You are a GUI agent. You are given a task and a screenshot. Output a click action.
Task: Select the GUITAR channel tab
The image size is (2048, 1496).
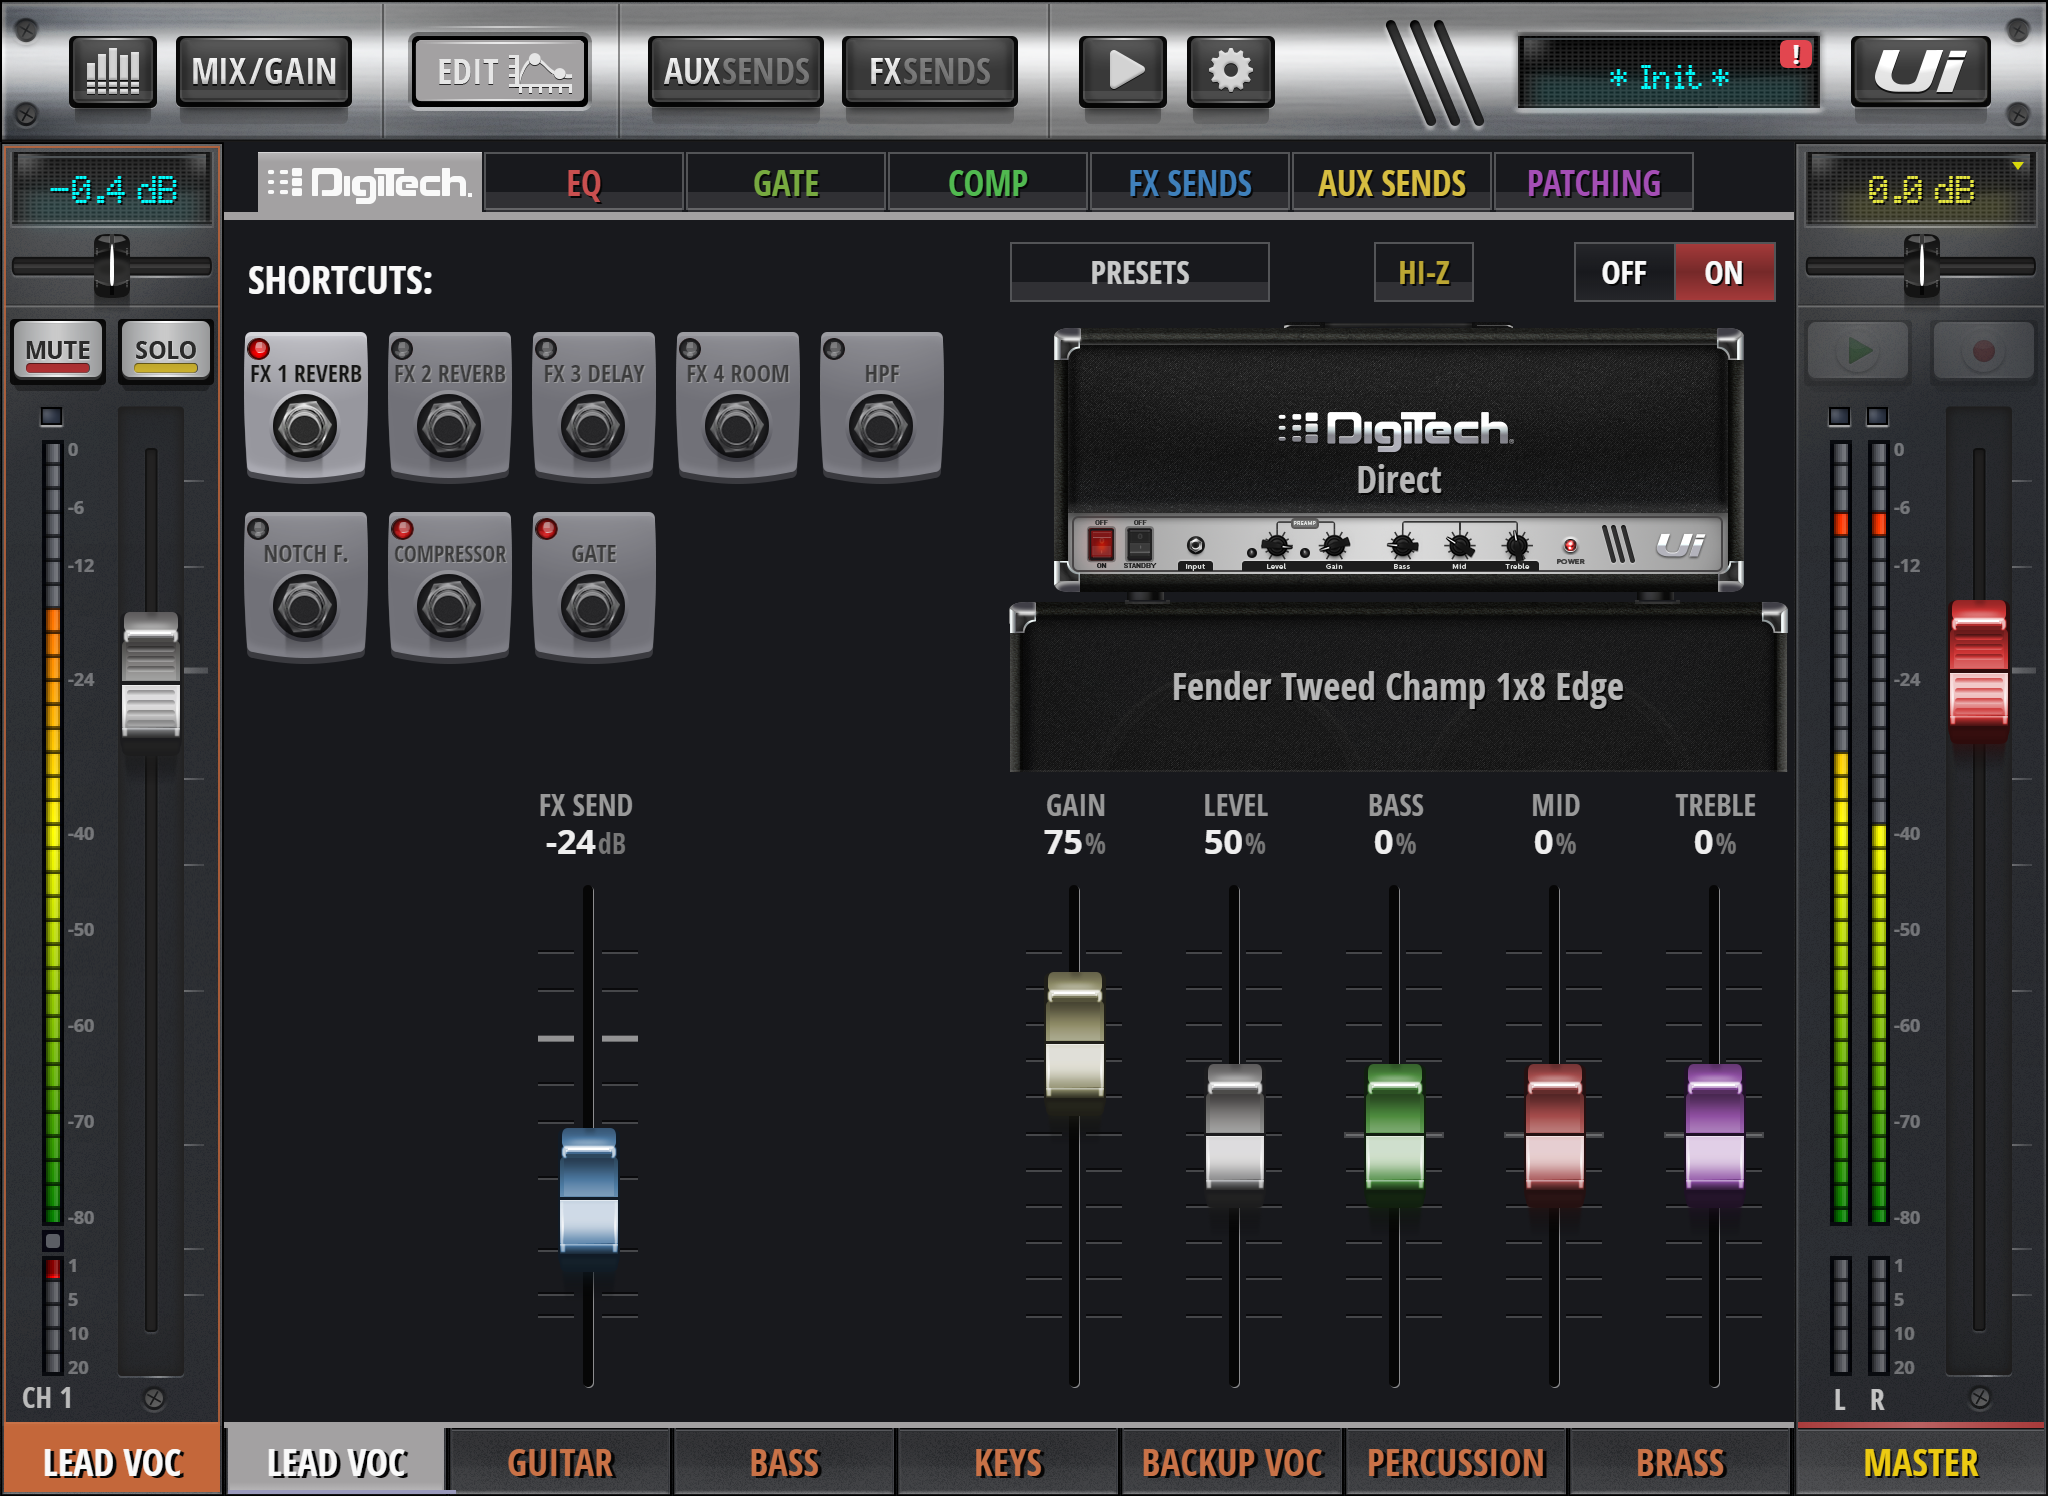click(560, 1462)
